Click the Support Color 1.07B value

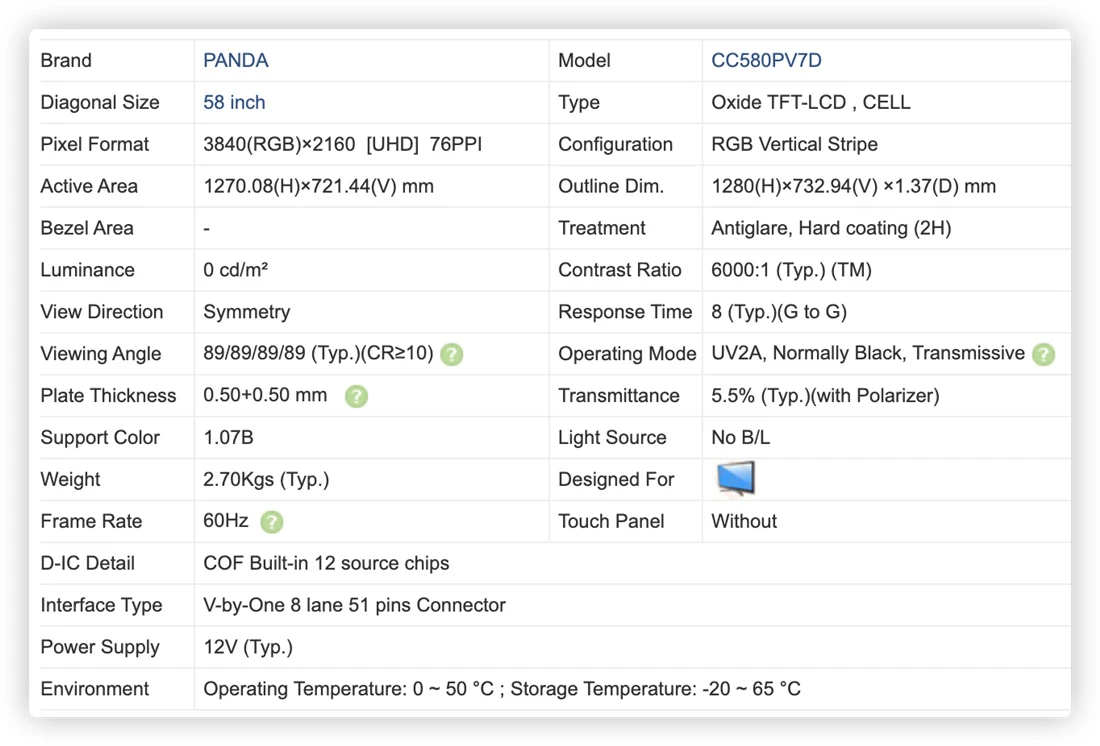click(229, 438)
